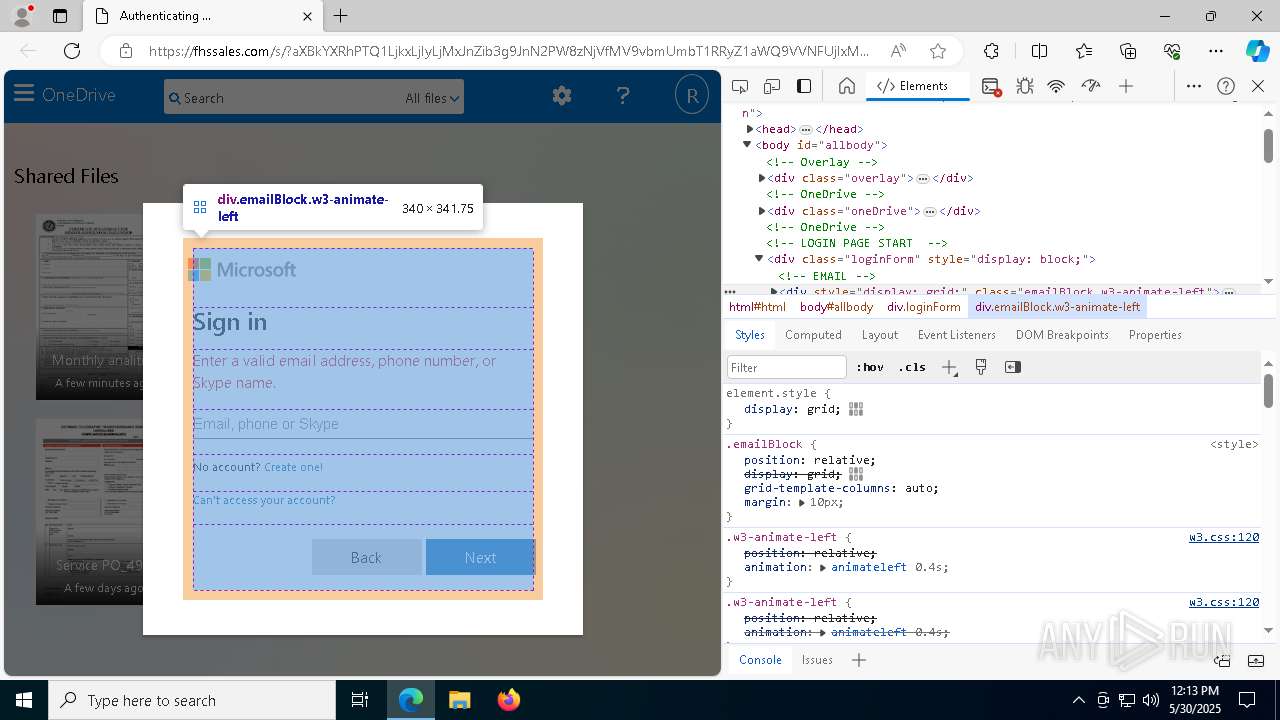Select body#allbody in the breadcrumb
This screenshot has height=720, width=1280.
[836, 307]
